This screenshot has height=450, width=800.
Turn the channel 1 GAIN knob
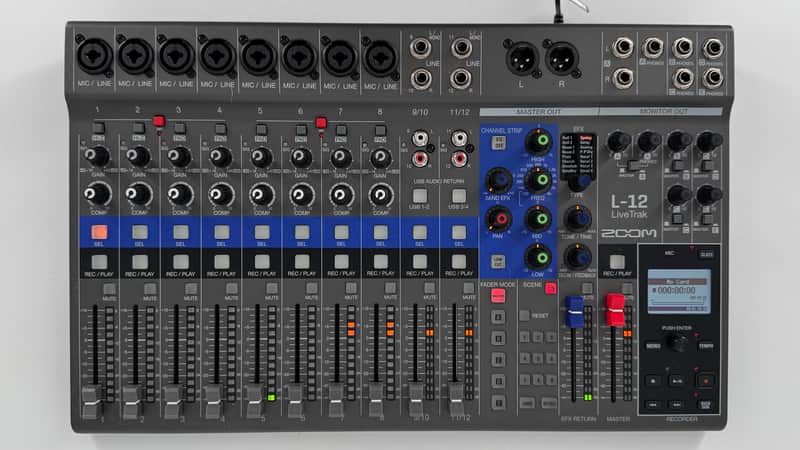[x=97, y=156]
